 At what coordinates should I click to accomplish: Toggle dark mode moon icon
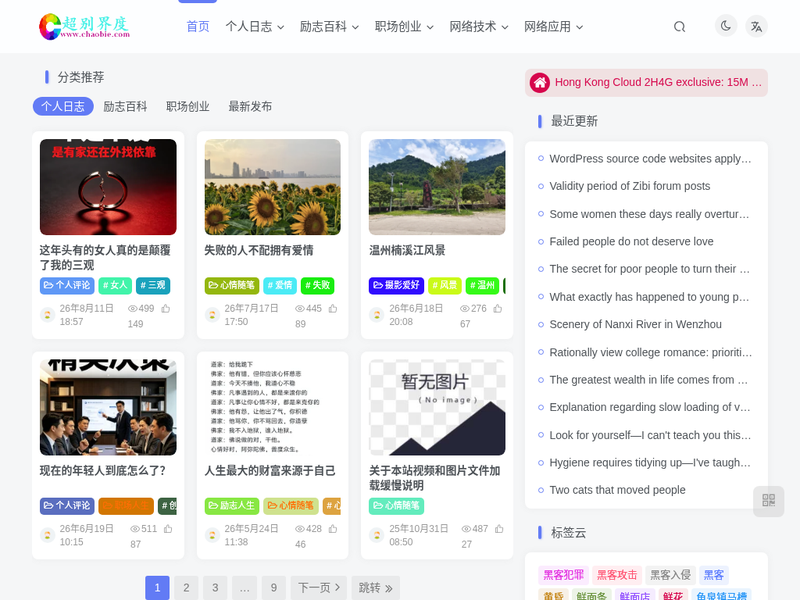(x=726, y=26)
